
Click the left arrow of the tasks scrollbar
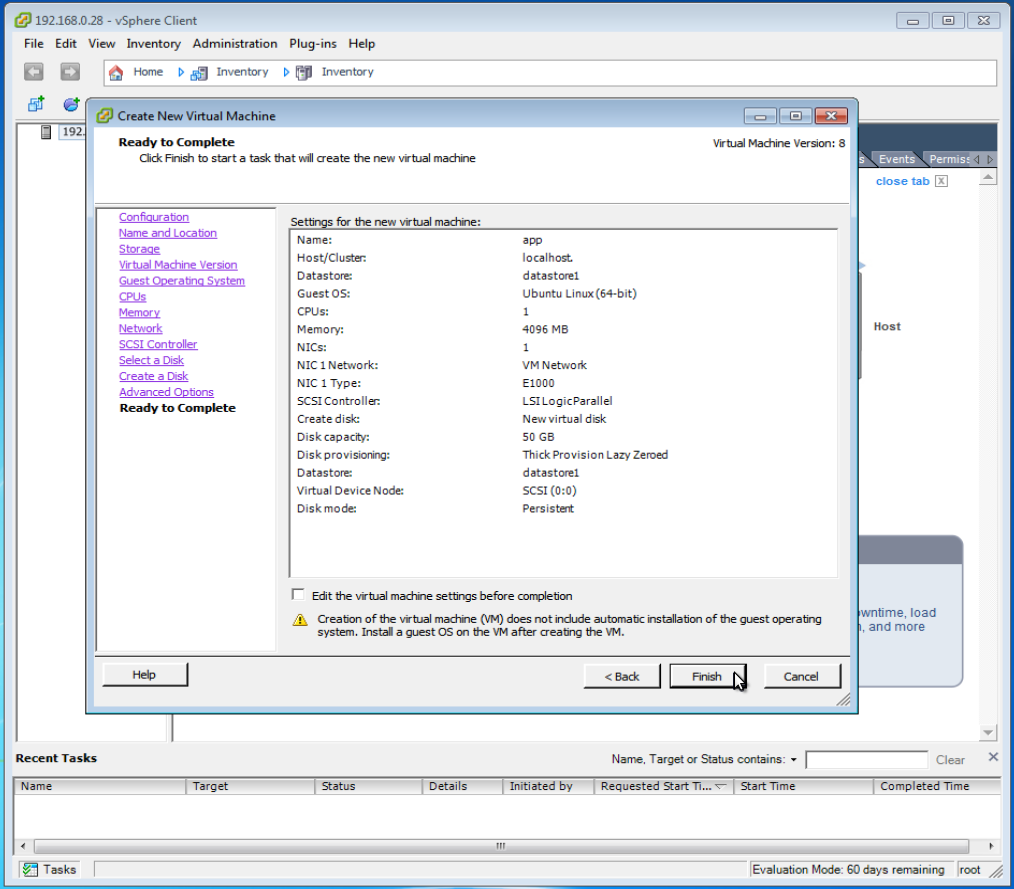pos(24,846)
